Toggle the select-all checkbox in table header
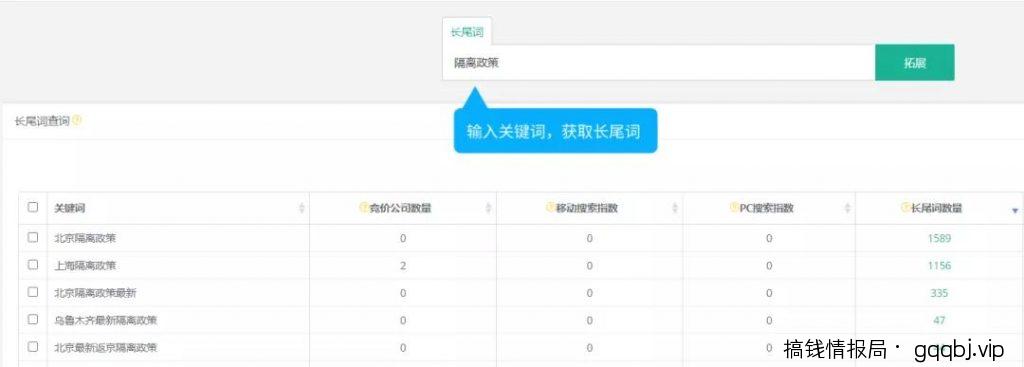 click(x=33, y=207)
